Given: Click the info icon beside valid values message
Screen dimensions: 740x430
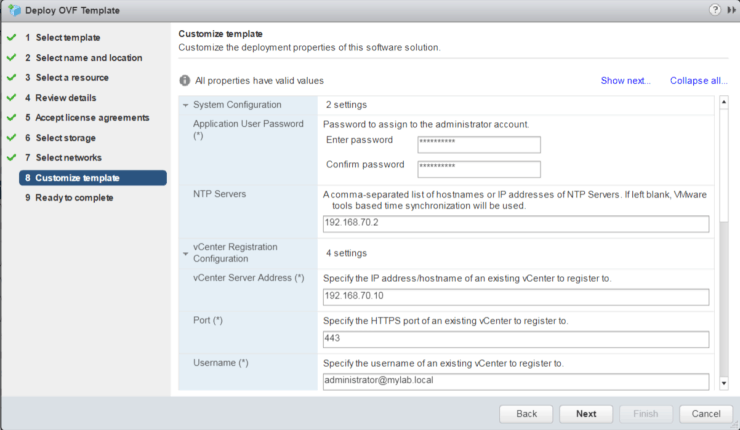Looking at the screenshot, I should pos(185,81).
